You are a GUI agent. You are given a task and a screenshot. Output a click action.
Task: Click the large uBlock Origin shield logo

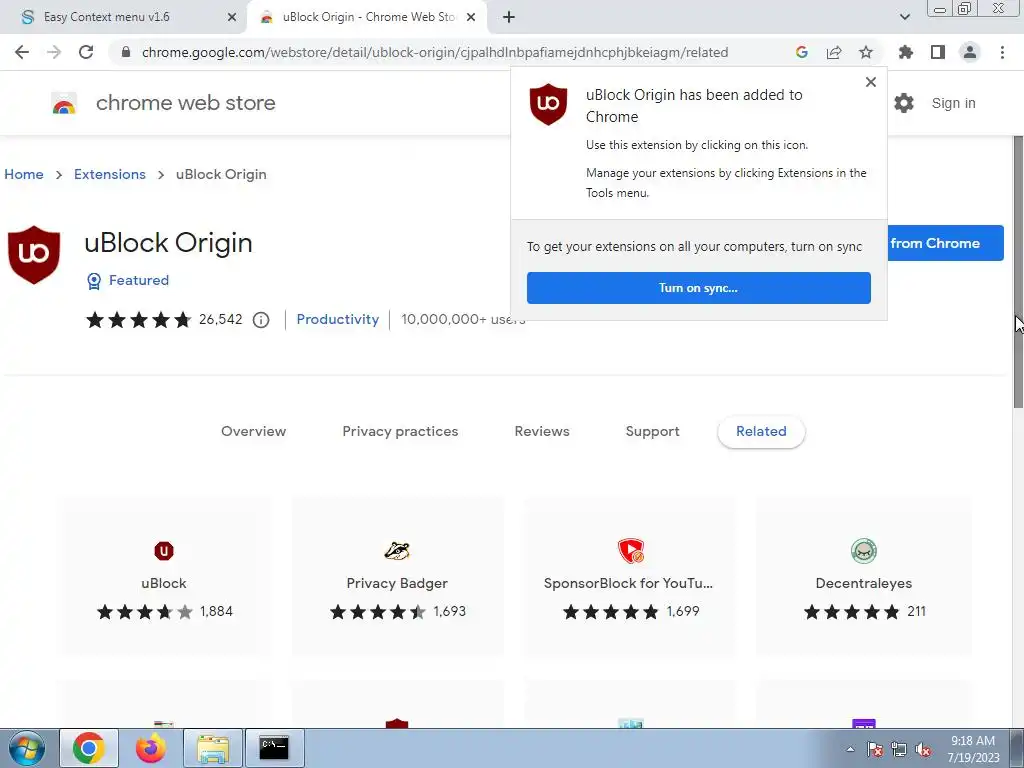tap(34, 255)
